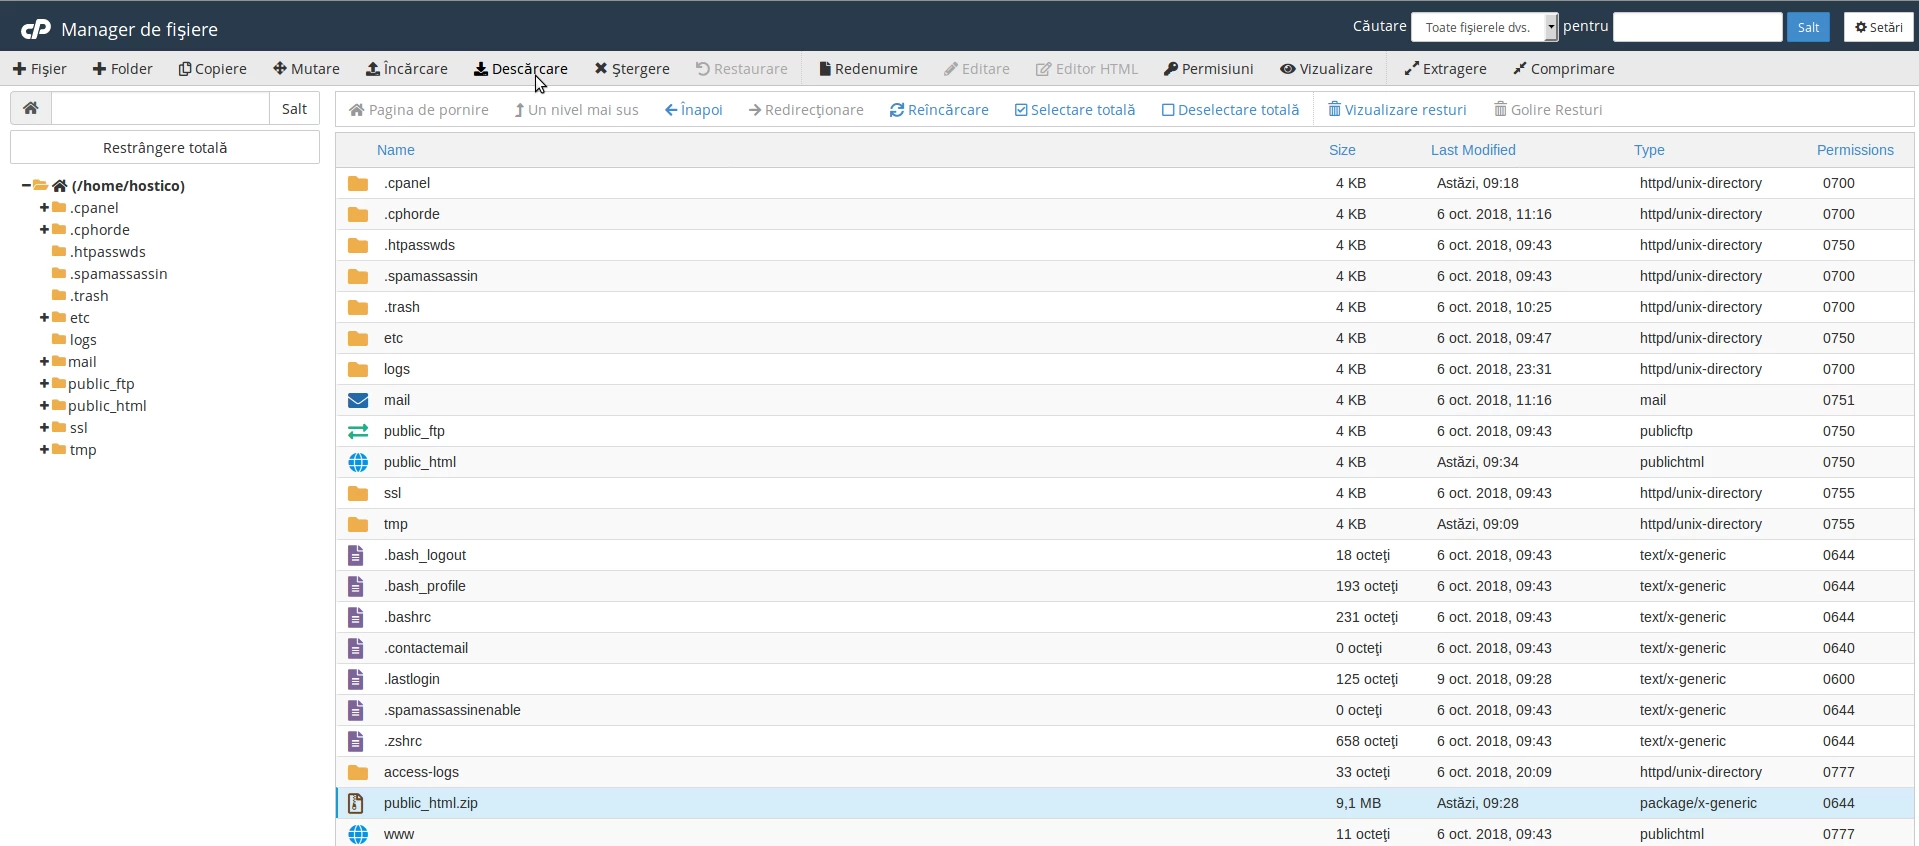Click the Încărcare upload toolbar button
Viewport: 1919px width, 846px height.
point(406,69)
